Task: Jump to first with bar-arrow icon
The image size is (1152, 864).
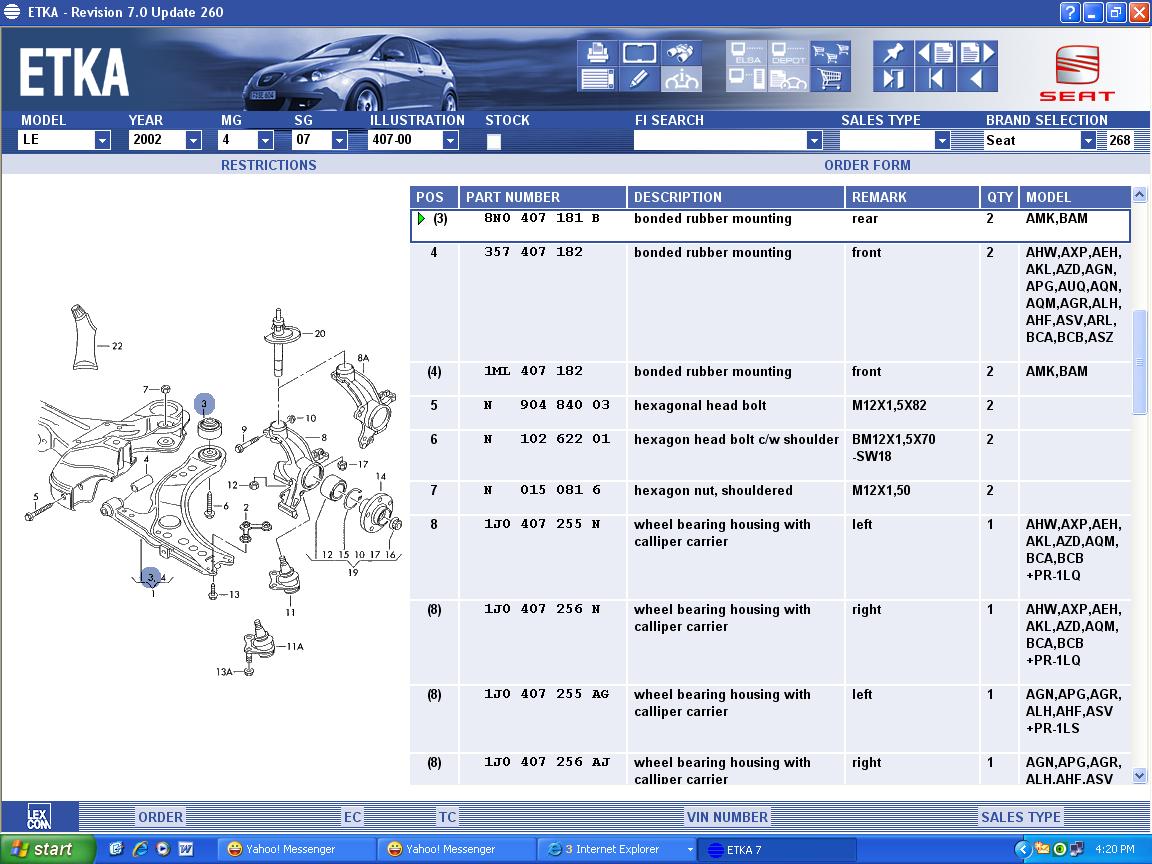Action: [935, 79]
